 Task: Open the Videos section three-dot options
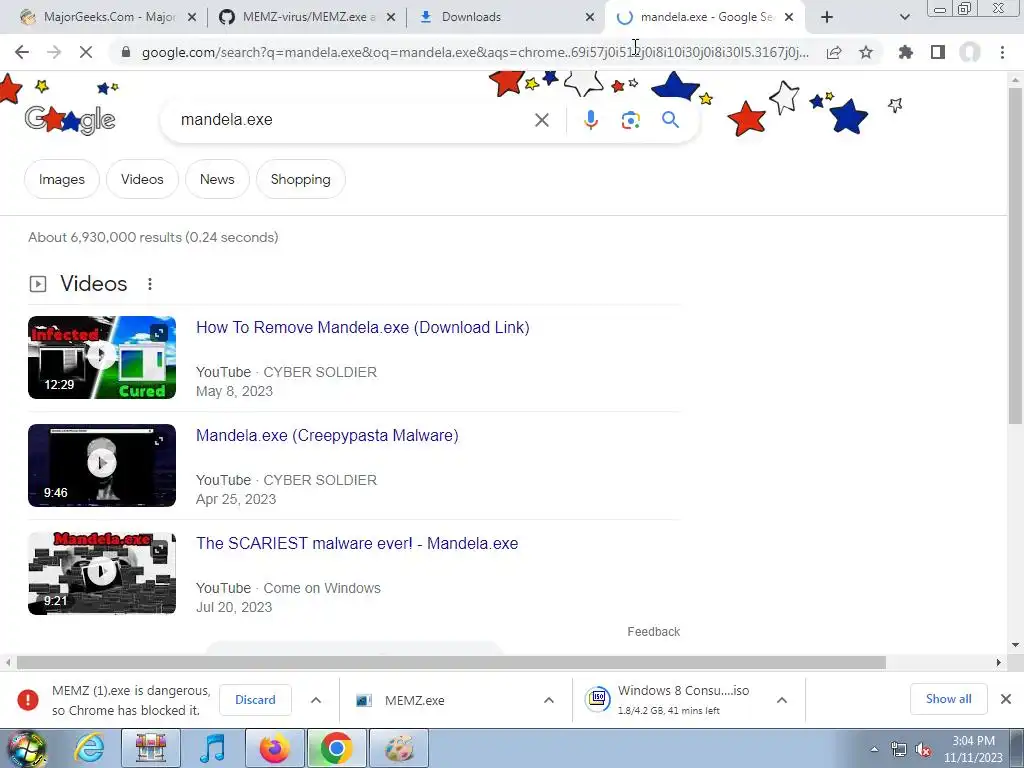pos(150,284)
